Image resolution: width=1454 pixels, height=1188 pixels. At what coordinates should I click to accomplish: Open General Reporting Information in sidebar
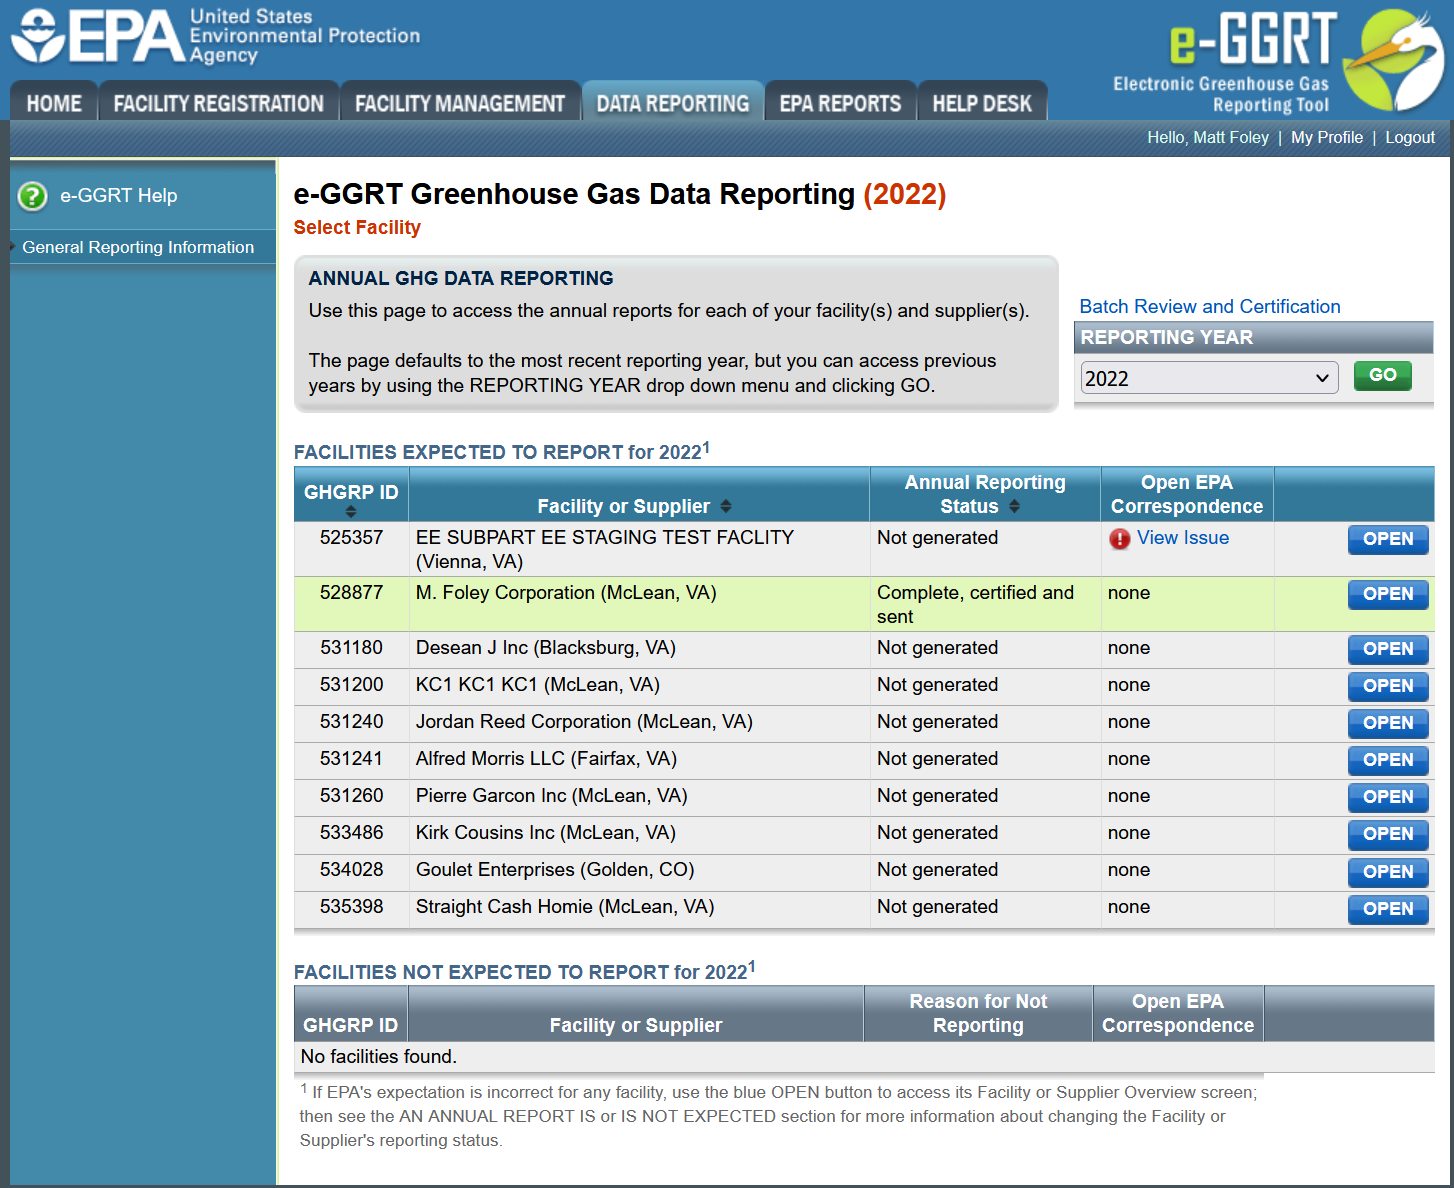[x=138, y=247]
